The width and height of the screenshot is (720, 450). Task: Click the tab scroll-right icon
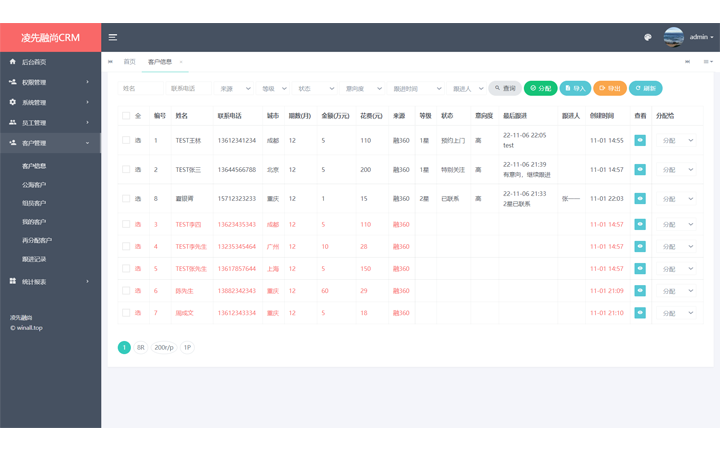tap(687, 62)
